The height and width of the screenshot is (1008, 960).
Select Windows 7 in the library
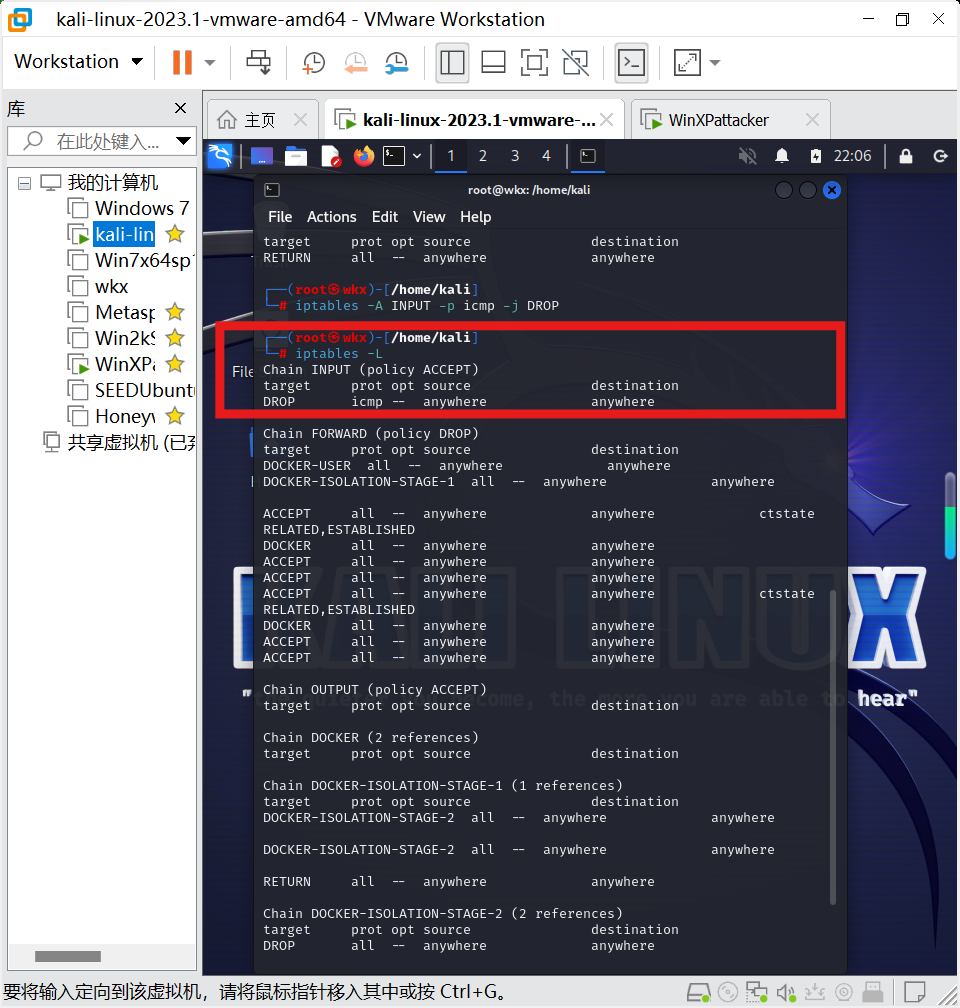pos(129,208)
